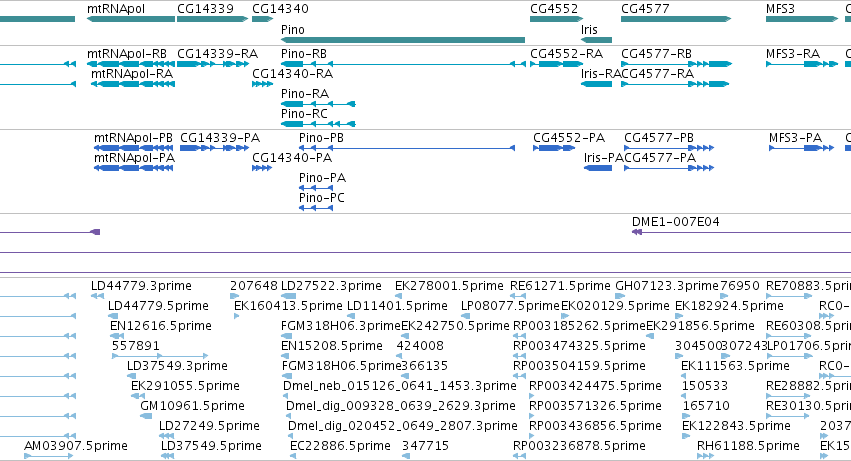Click the CG4577 gene feature

(x=676, y=19)
